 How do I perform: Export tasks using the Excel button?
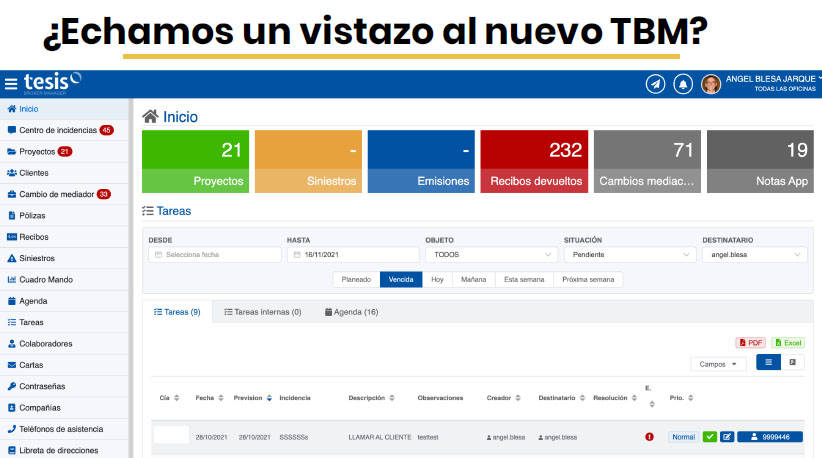[787, 342]
